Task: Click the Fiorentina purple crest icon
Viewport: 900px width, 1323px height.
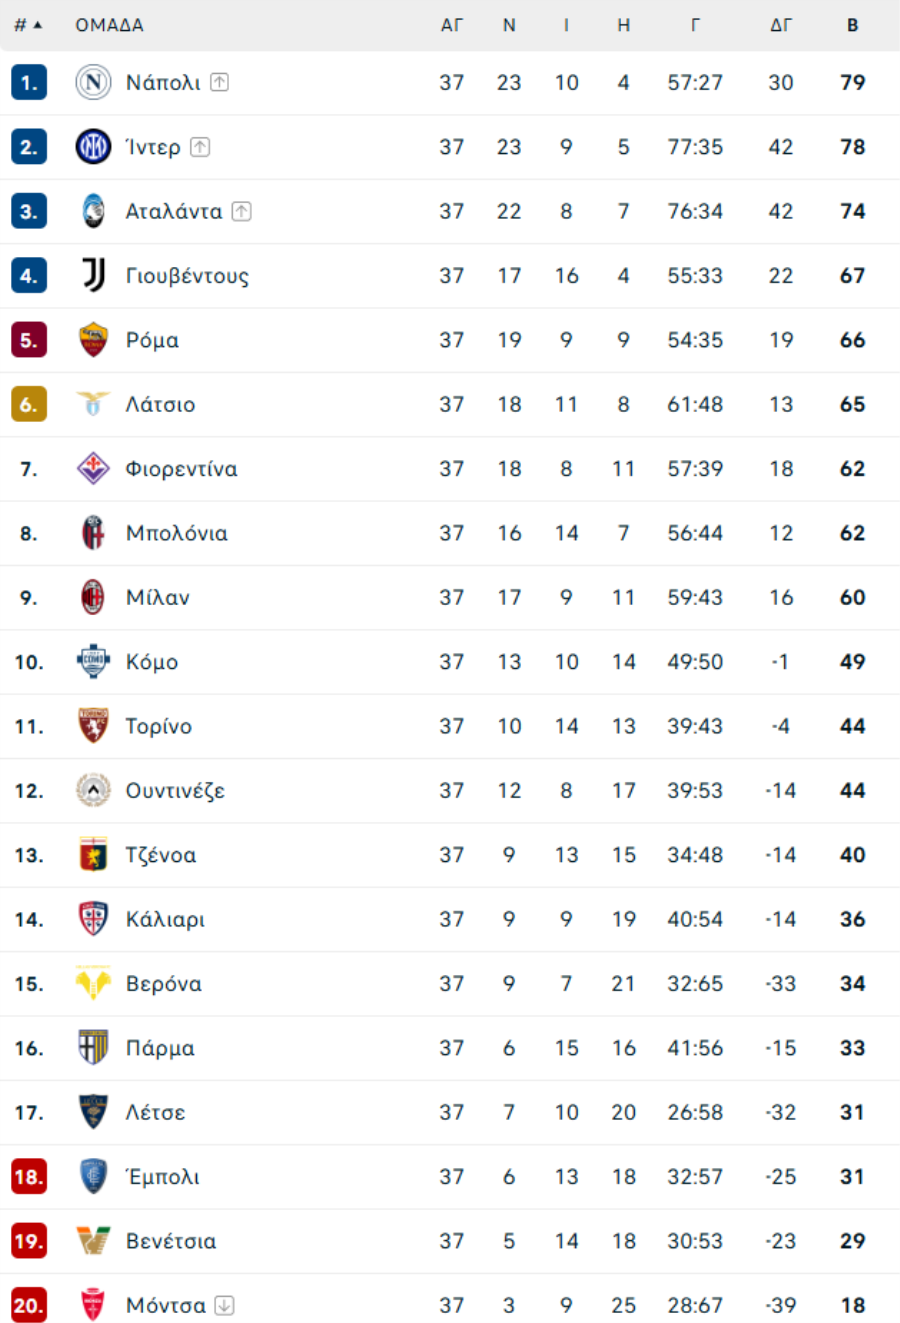Action: [93, 468]
